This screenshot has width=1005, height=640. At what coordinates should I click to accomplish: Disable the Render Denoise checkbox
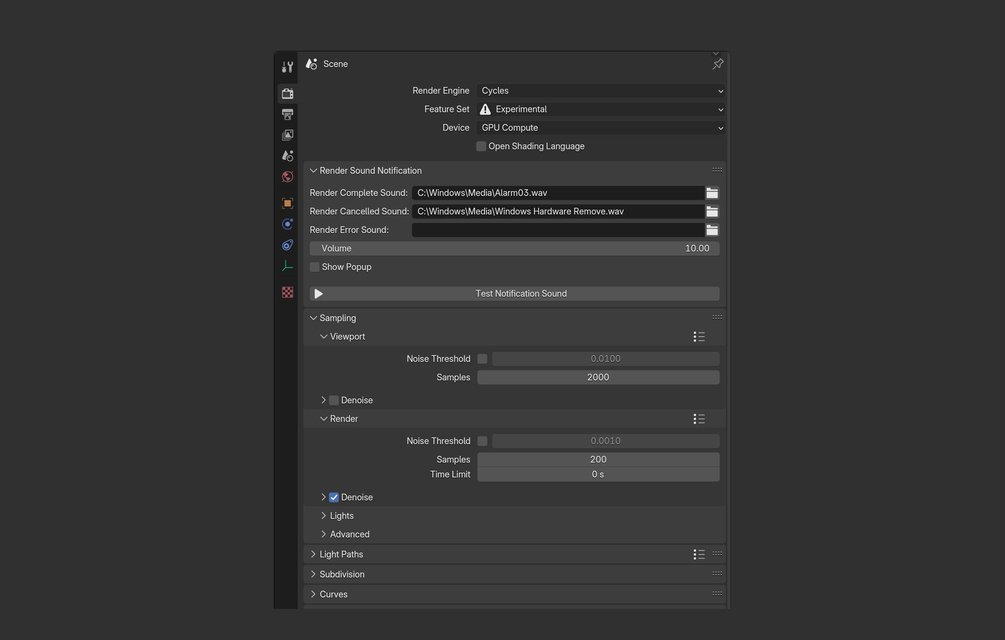334,497
